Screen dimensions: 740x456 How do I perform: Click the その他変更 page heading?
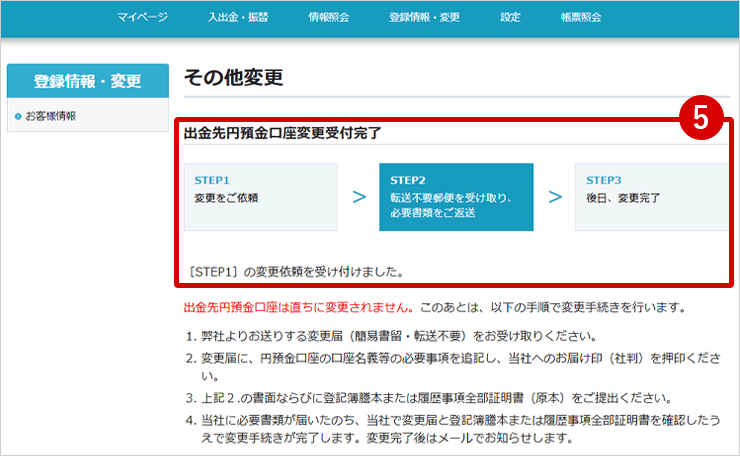point(234,77)
